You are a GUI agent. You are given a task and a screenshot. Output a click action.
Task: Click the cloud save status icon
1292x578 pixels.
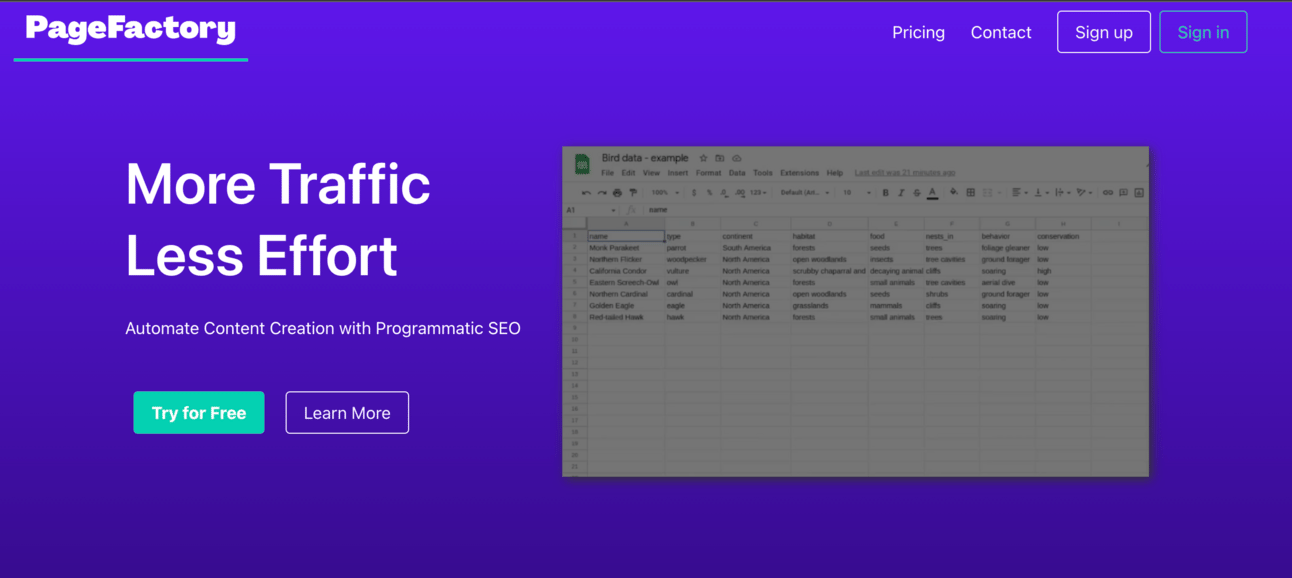coord(736,158)
